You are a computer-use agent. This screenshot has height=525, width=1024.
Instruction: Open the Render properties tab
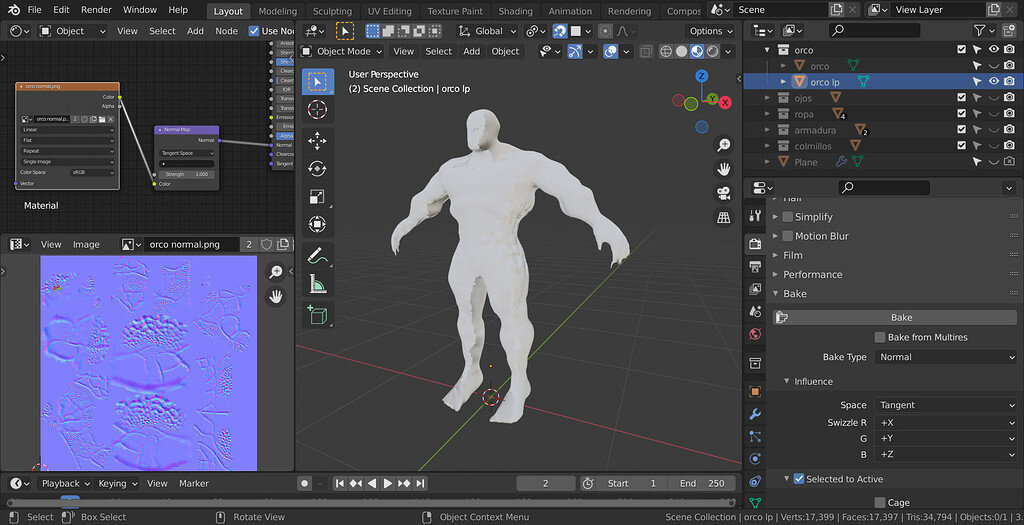click(x=755, y=244)
